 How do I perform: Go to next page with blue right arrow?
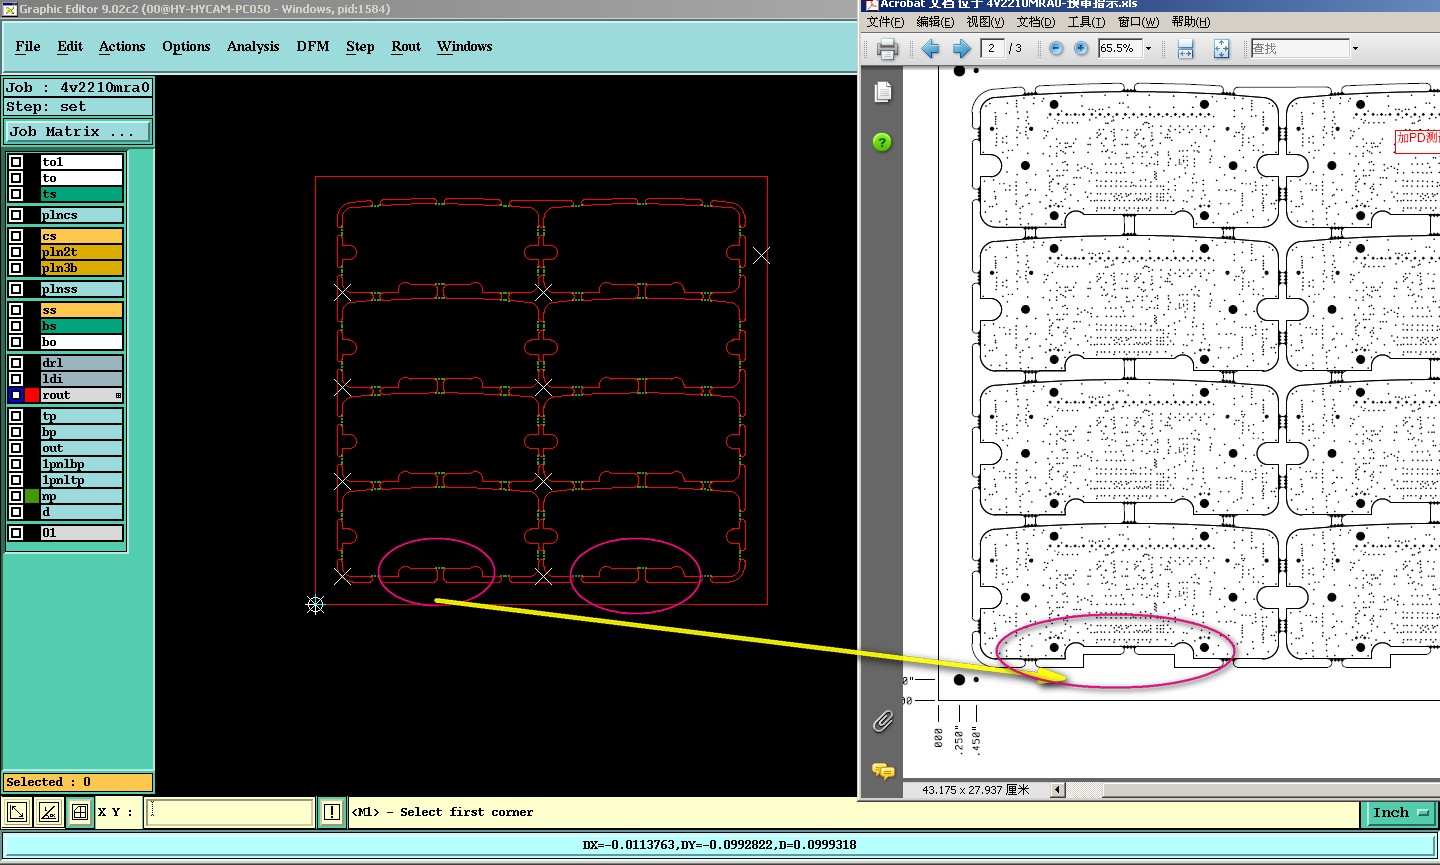point(962,49)
